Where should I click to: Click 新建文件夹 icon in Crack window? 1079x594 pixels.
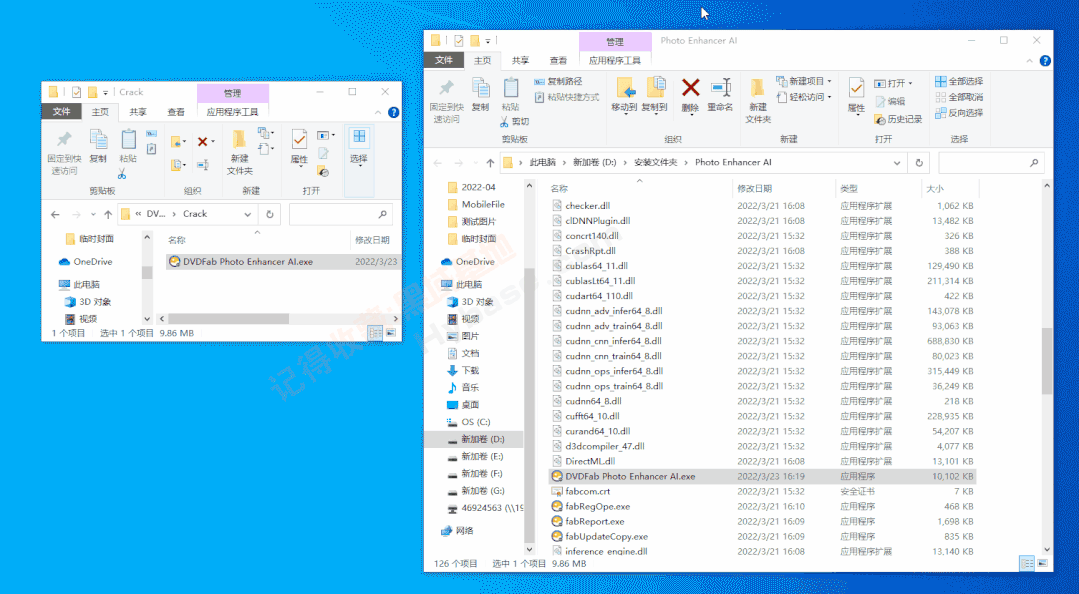click(239, 140)
